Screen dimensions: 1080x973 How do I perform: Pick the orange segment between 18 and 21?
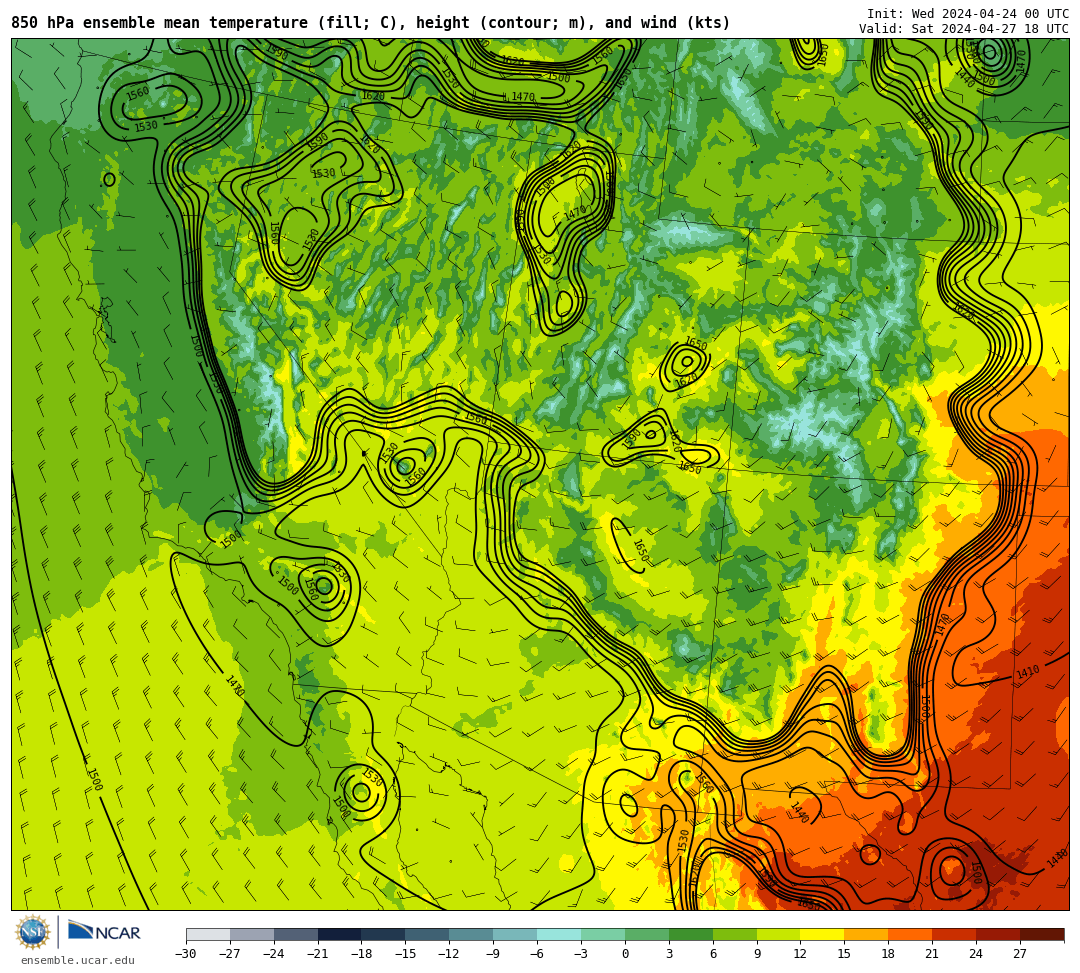coord(911,934)
